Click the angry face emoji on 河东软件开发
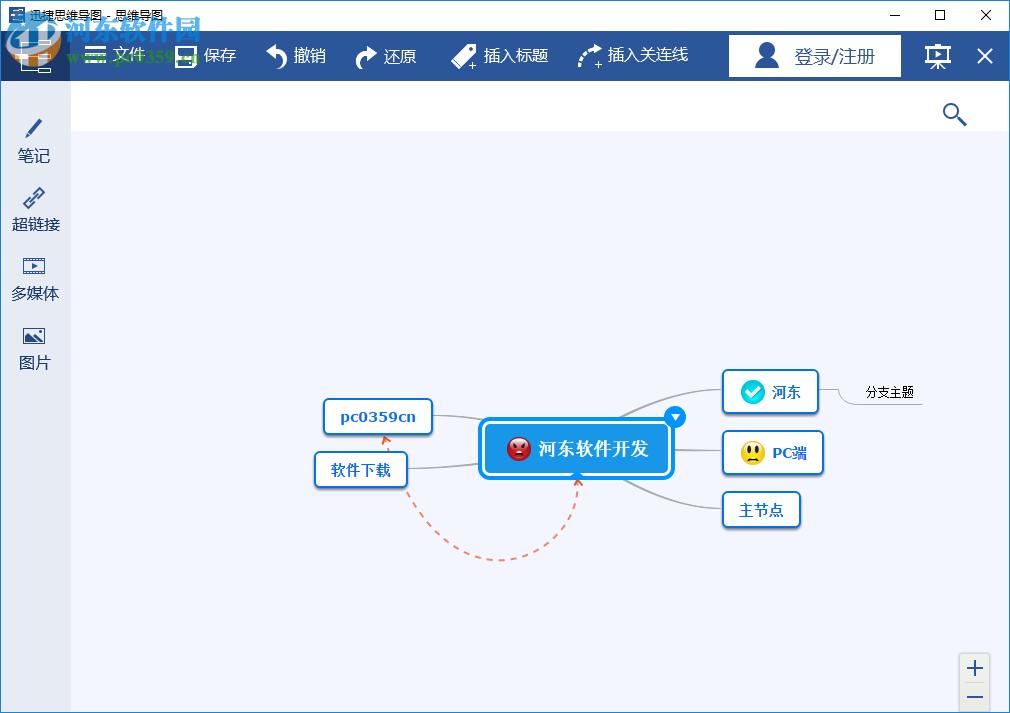 click(x=518, y=449)
